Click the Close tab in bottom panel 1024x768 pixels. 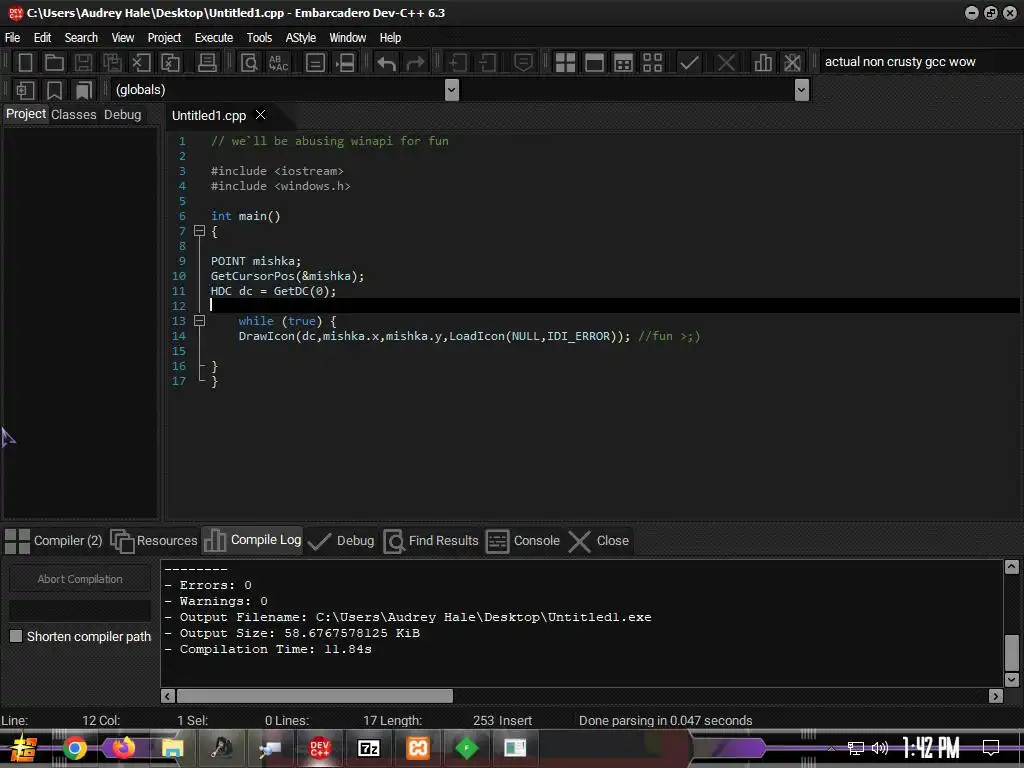click(x=599, y=541)
